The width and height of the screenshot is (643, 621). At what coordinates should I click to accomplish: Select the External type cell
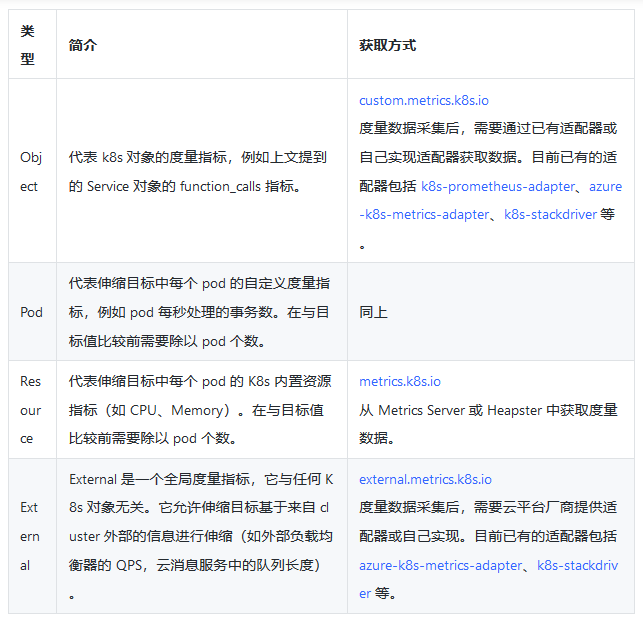click(x=32, y=536)
